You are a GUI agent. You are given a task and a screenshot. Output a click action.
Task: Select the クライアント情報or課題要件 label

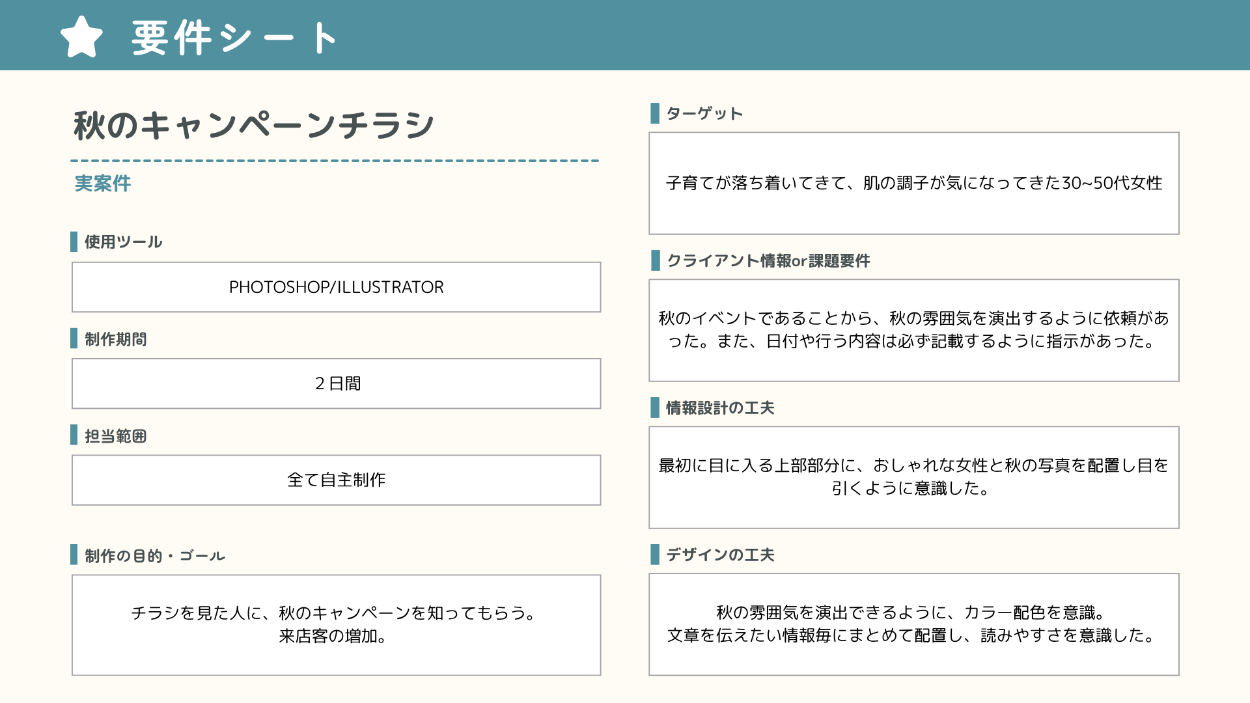pyautogui.click(x=767, y=261)
